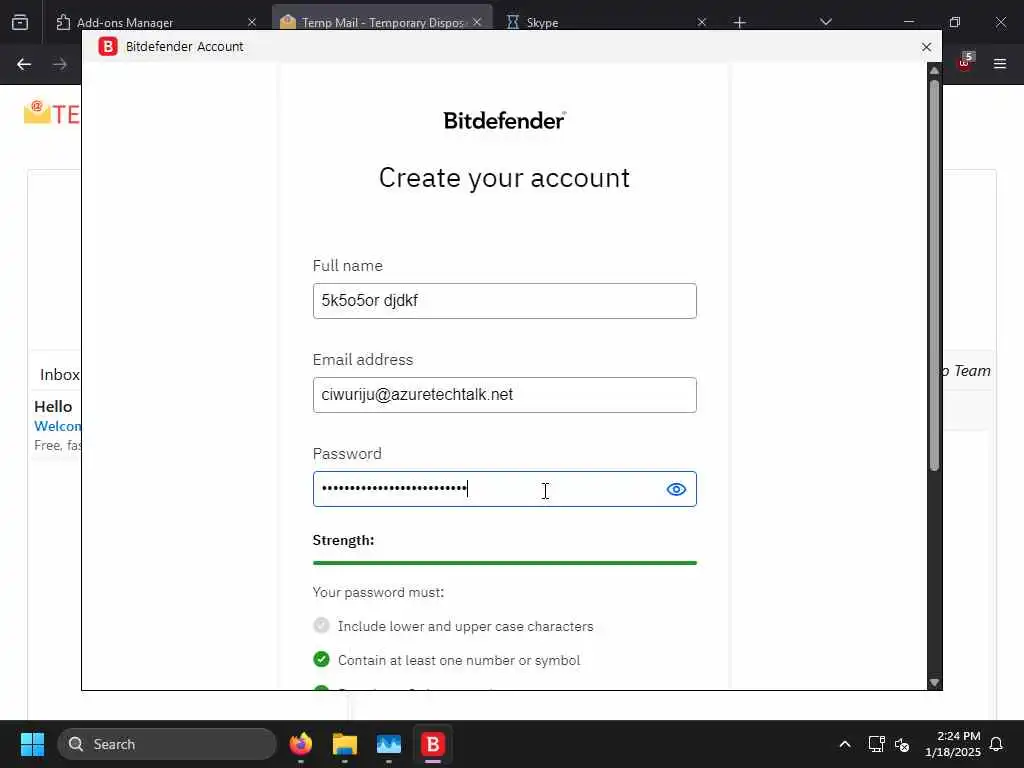Viewport: 1024px width, 768px height.
Task: Open Bitdefender from the taskbar
Action: click(432, 744)
